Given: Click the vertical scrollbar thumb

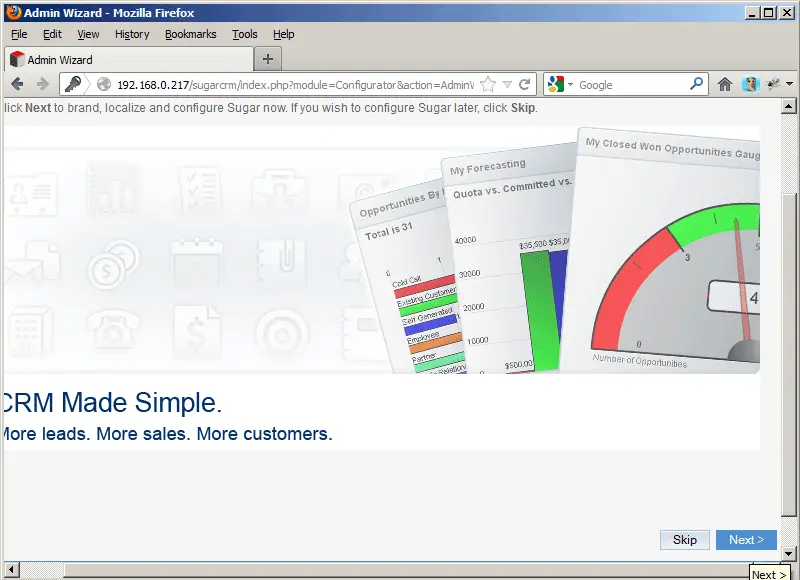Looking at the screenshot, I should pyautogui.click(x=788, y=355).
